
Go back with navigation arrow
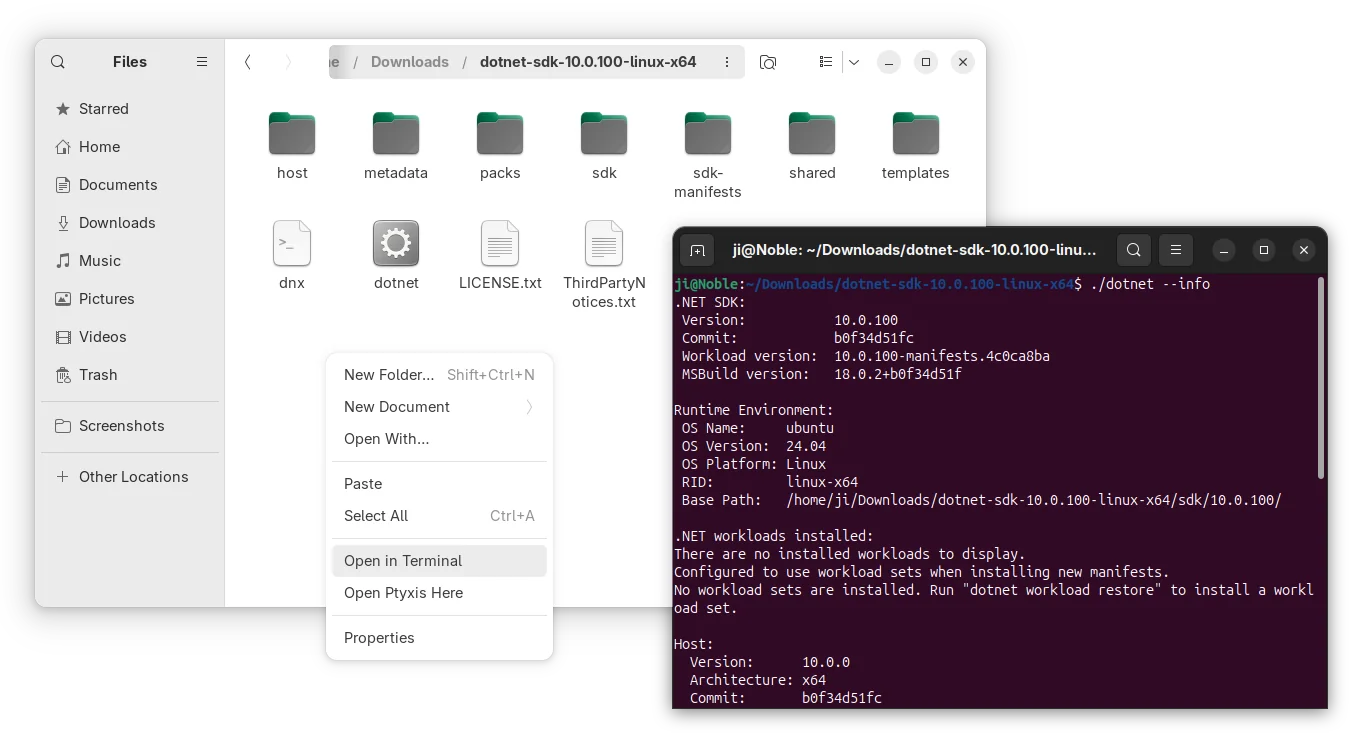point(248,62)
